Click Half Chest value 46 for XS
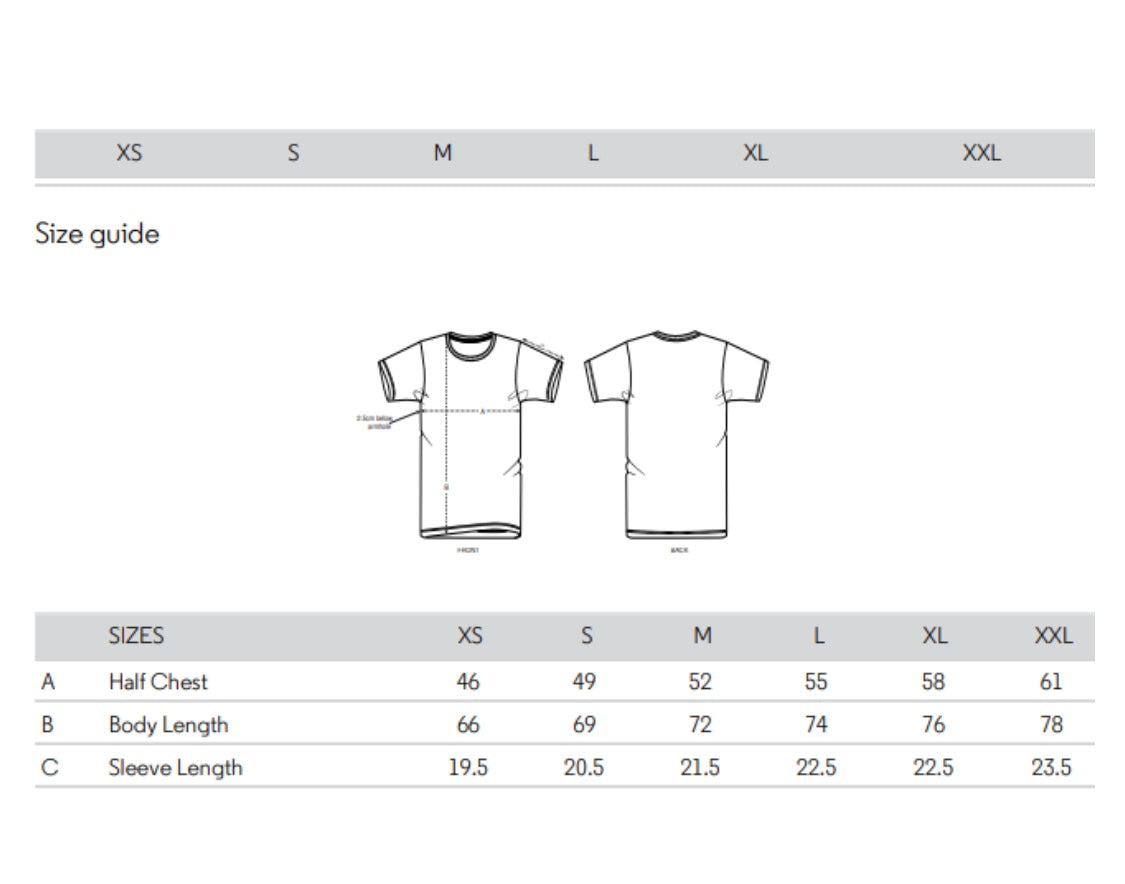 (x=468, y=682)
